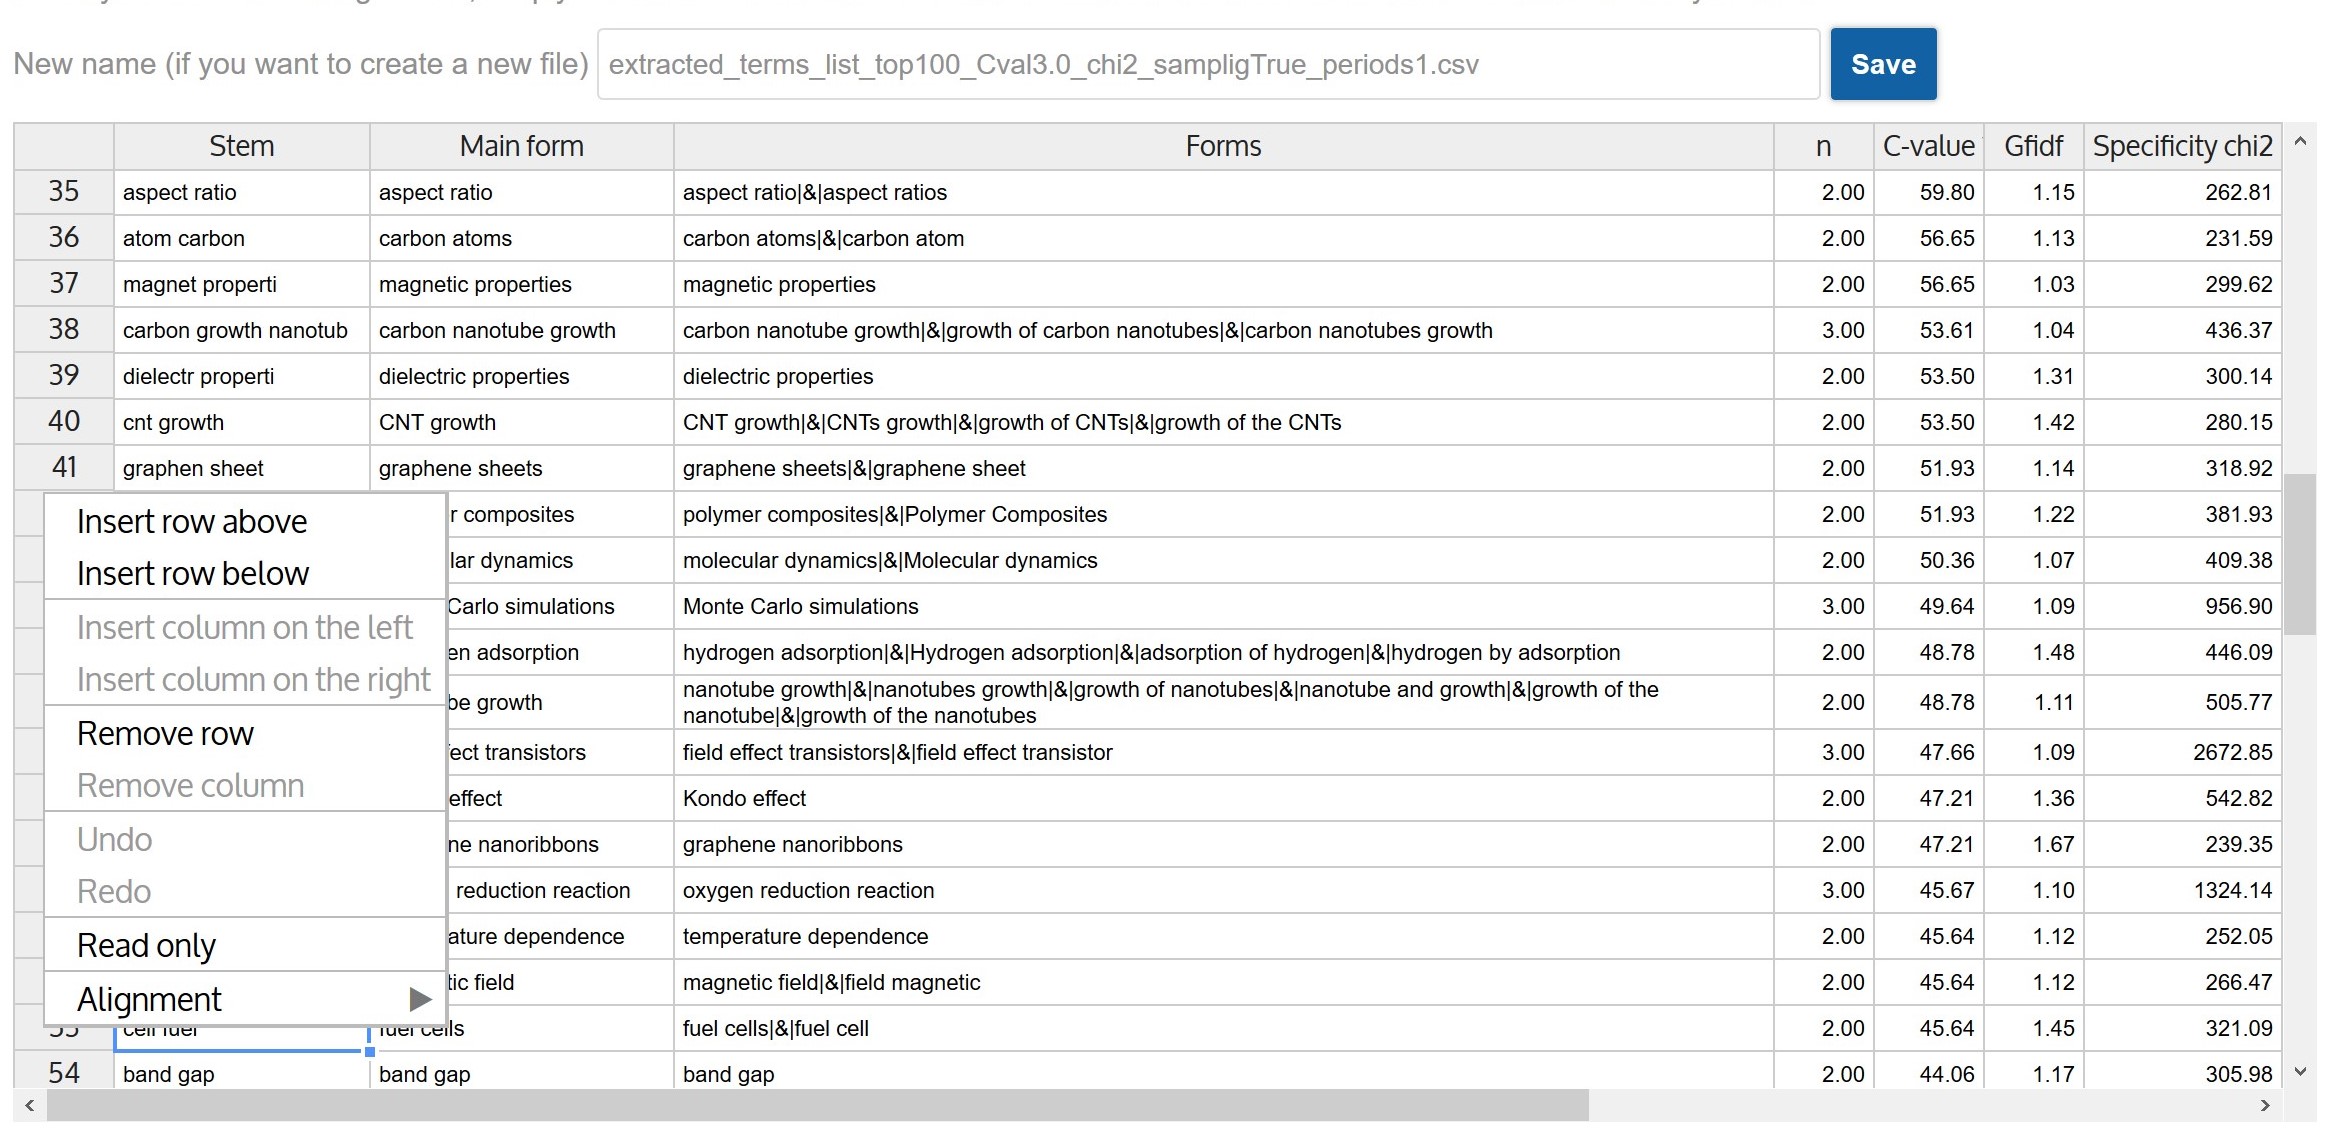Select forms cell 'graphene nanoribbons'
The width and height of the screenshot is (2333, 1146).
(1224, 844)
